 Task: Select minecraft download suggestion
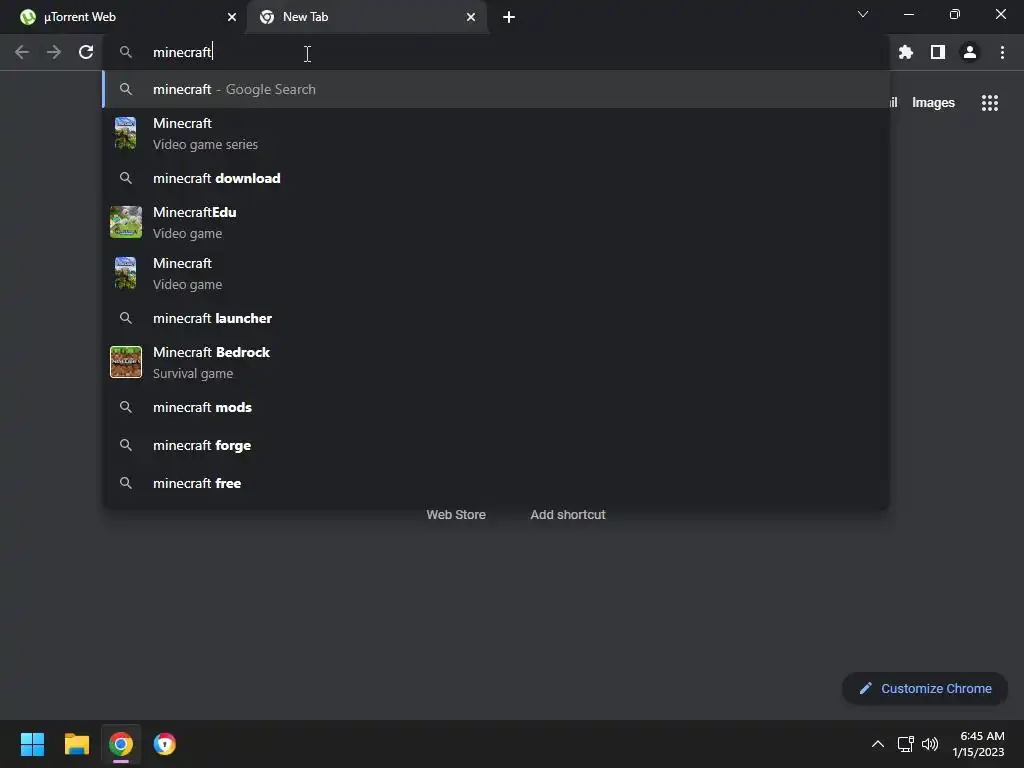click(x=496, y=178)
